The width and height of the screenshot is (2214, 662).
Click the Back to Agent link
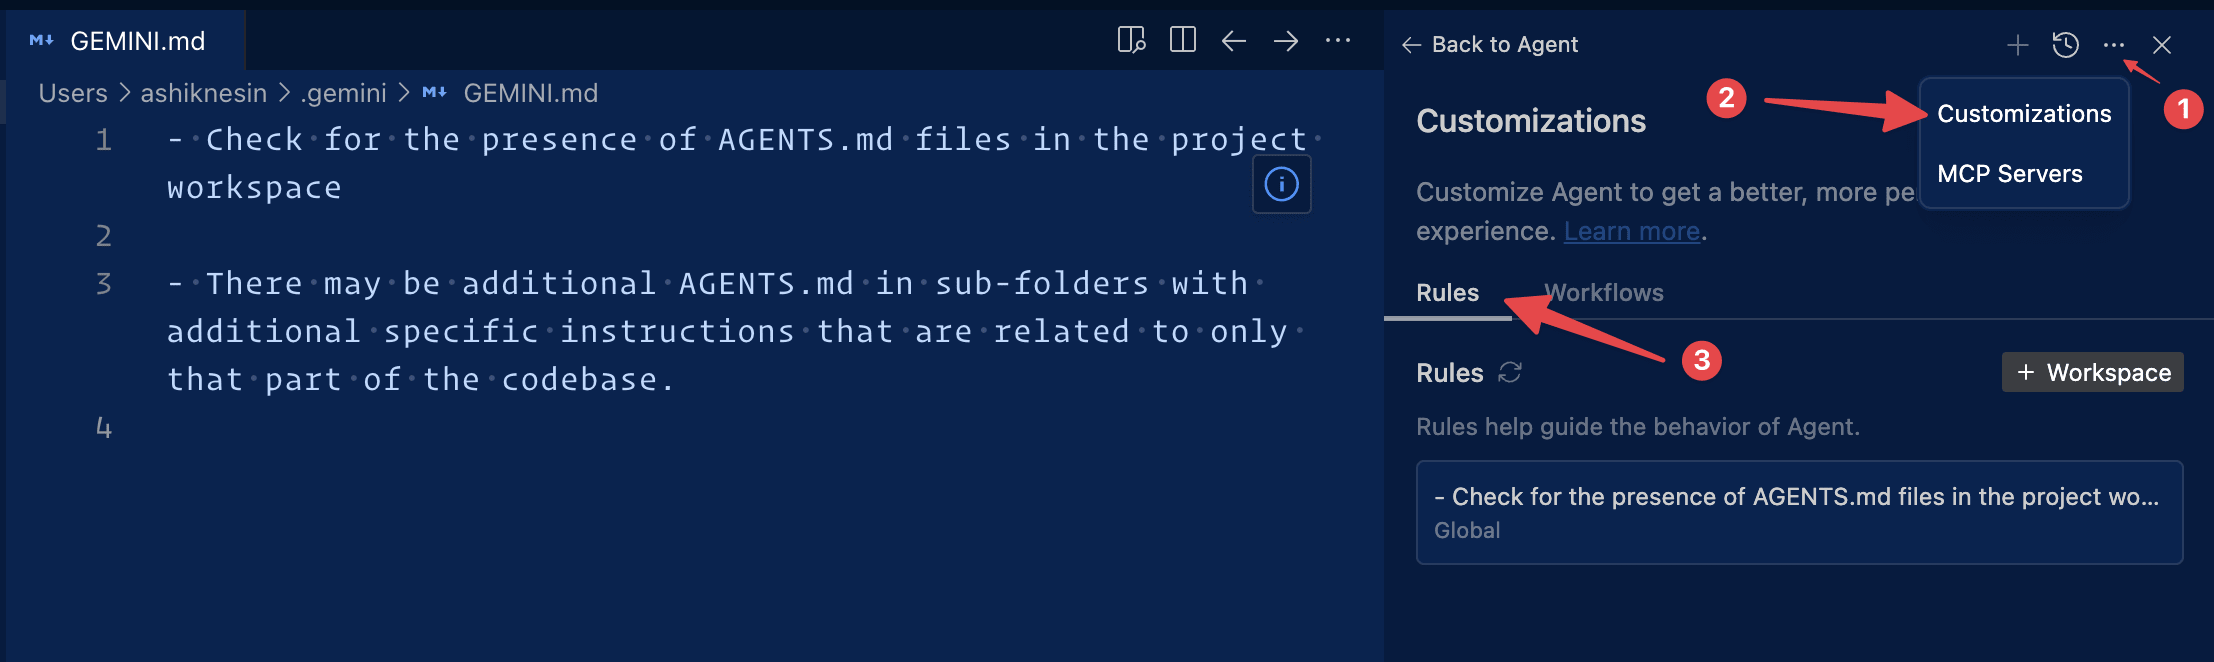click(1491, 45)
